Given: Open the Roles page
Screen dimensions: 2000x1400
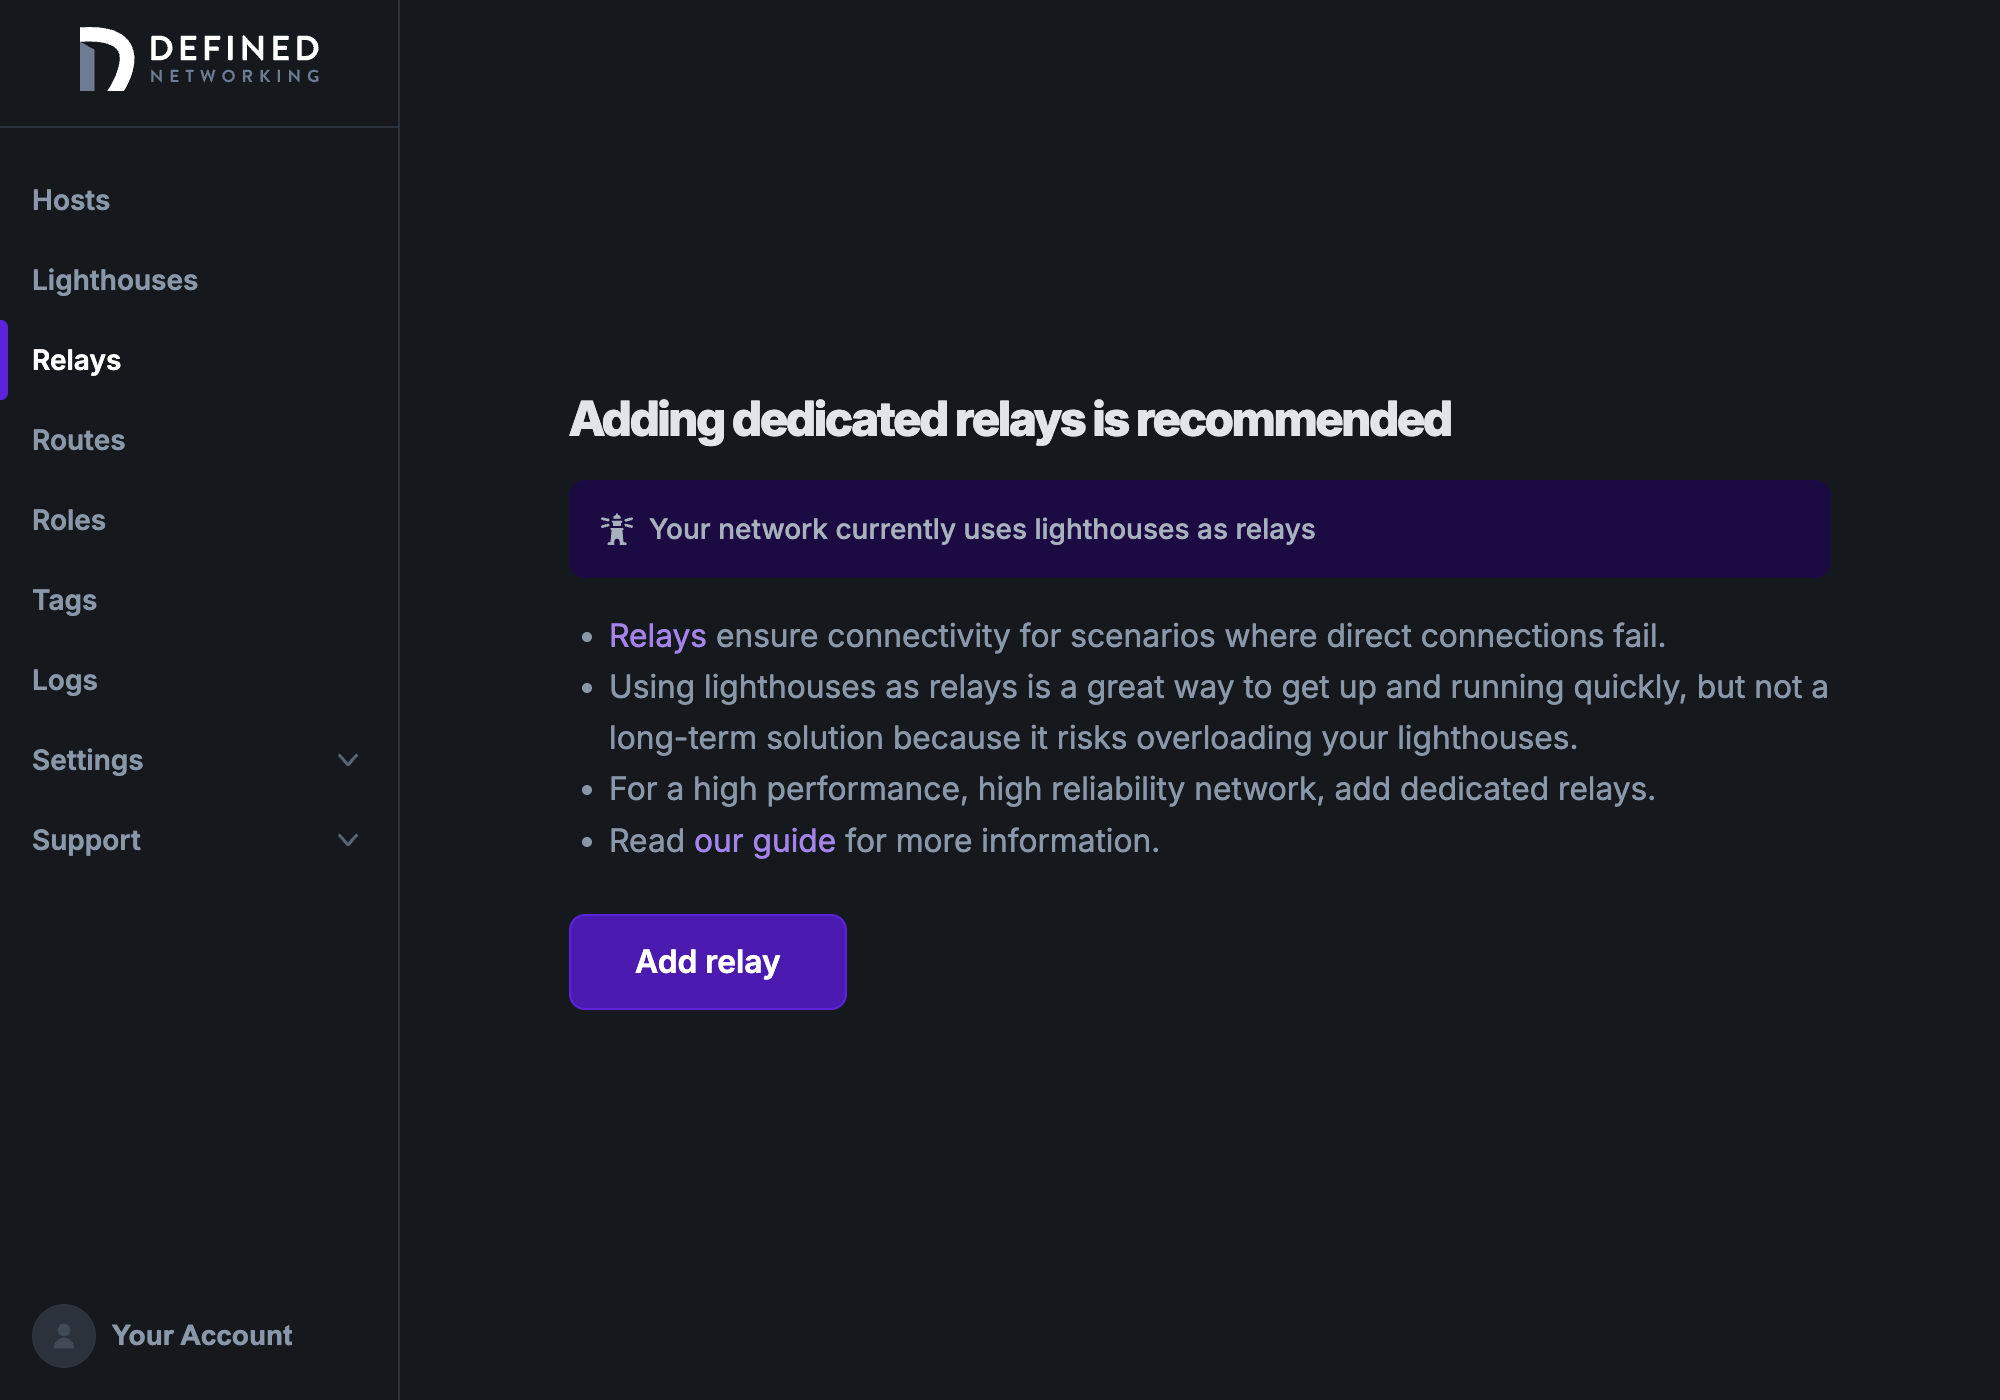Looking at the screenshot, I should tap(68, 520).
